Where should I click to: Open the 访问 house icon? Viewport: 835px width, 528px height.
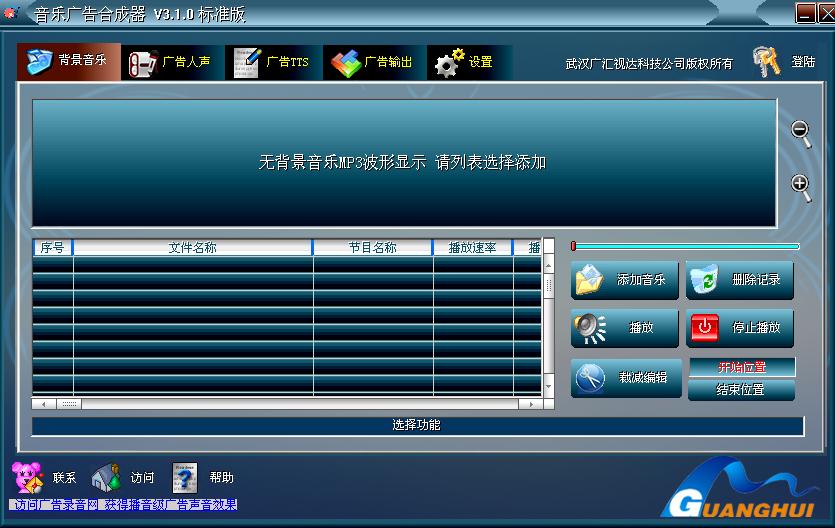click(106, 478)
